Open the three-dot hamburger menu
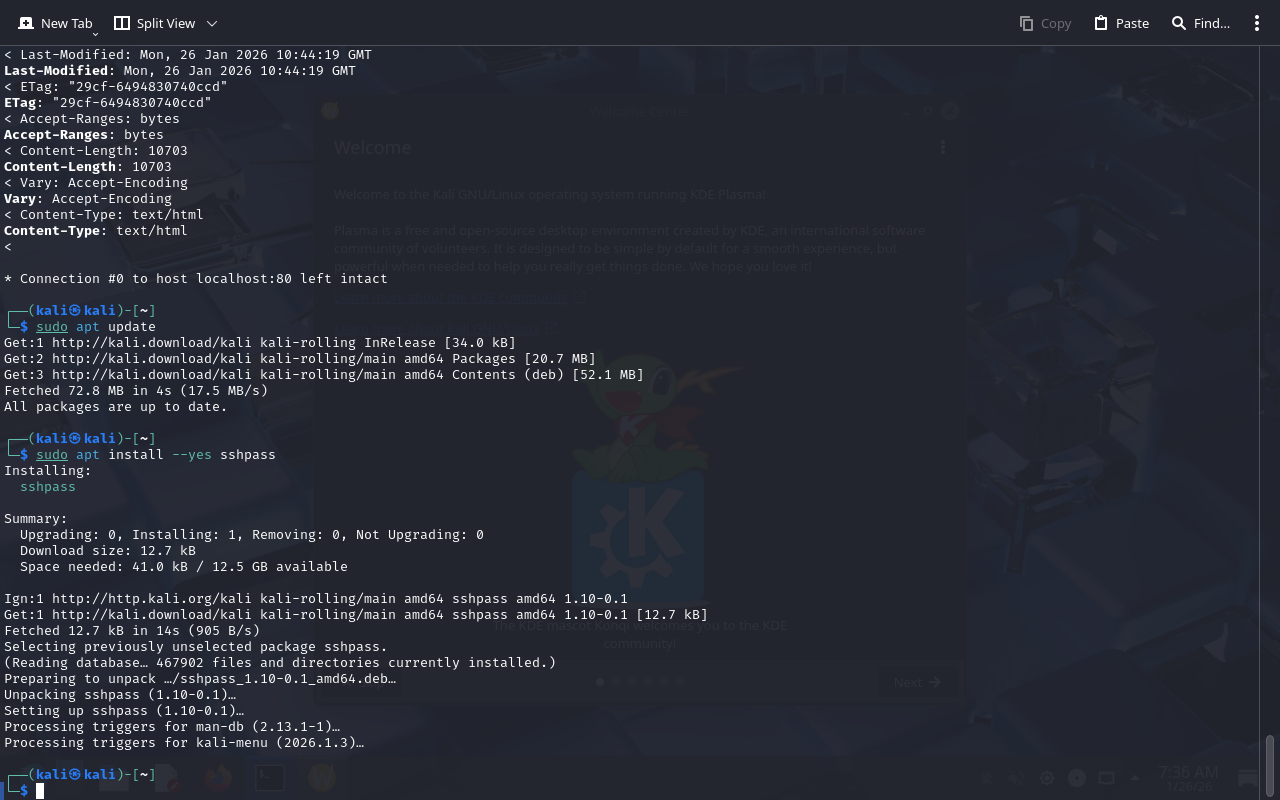This screenshot has width=1280, height=800. click(1257, 23)
